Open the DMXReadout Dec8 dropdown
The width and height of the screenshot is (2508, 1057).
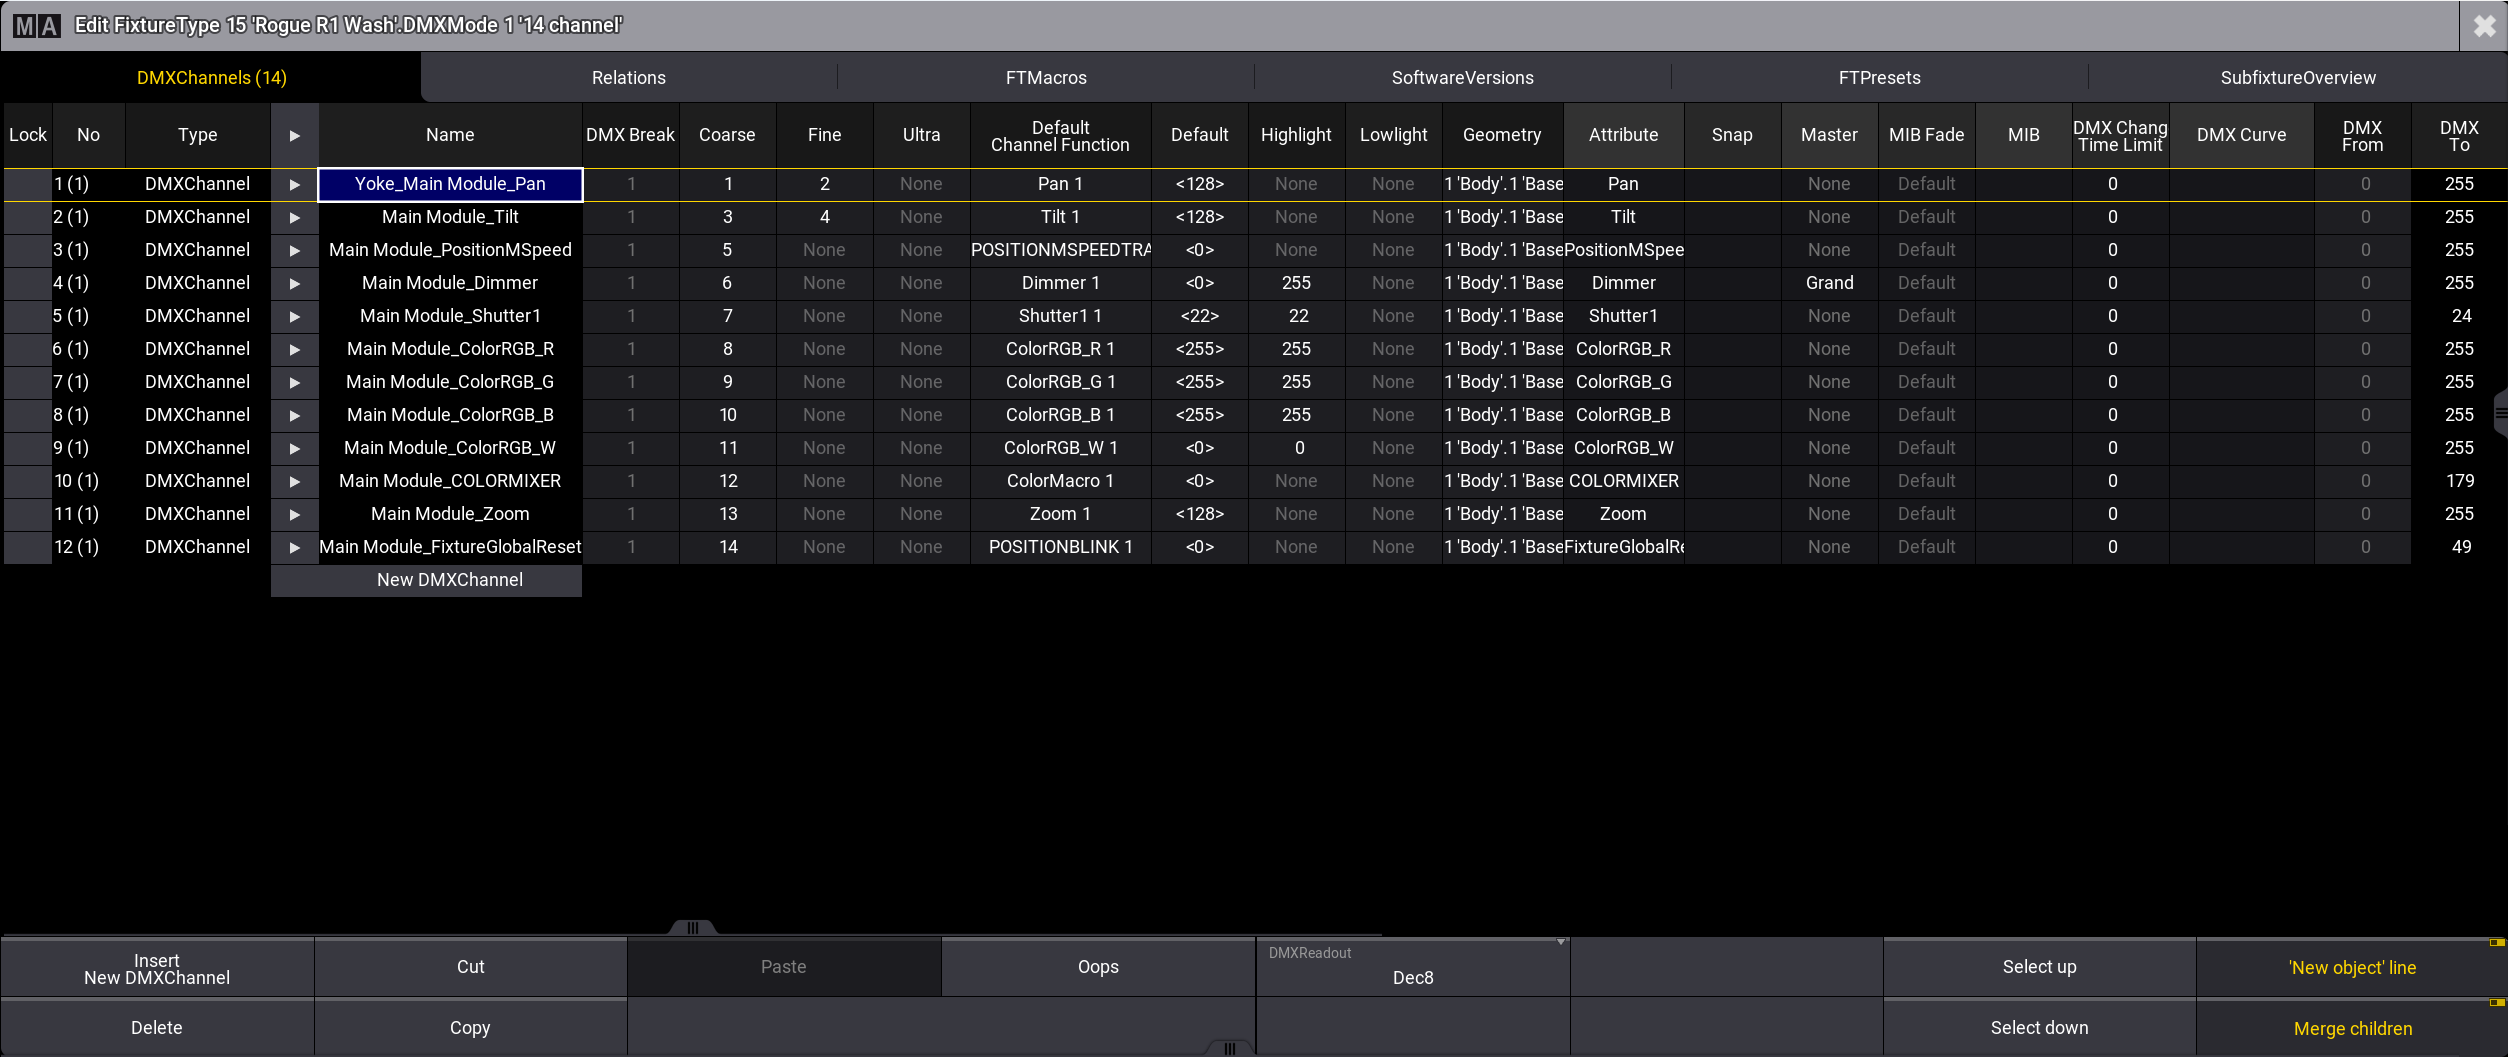(x=1412, y=968)
